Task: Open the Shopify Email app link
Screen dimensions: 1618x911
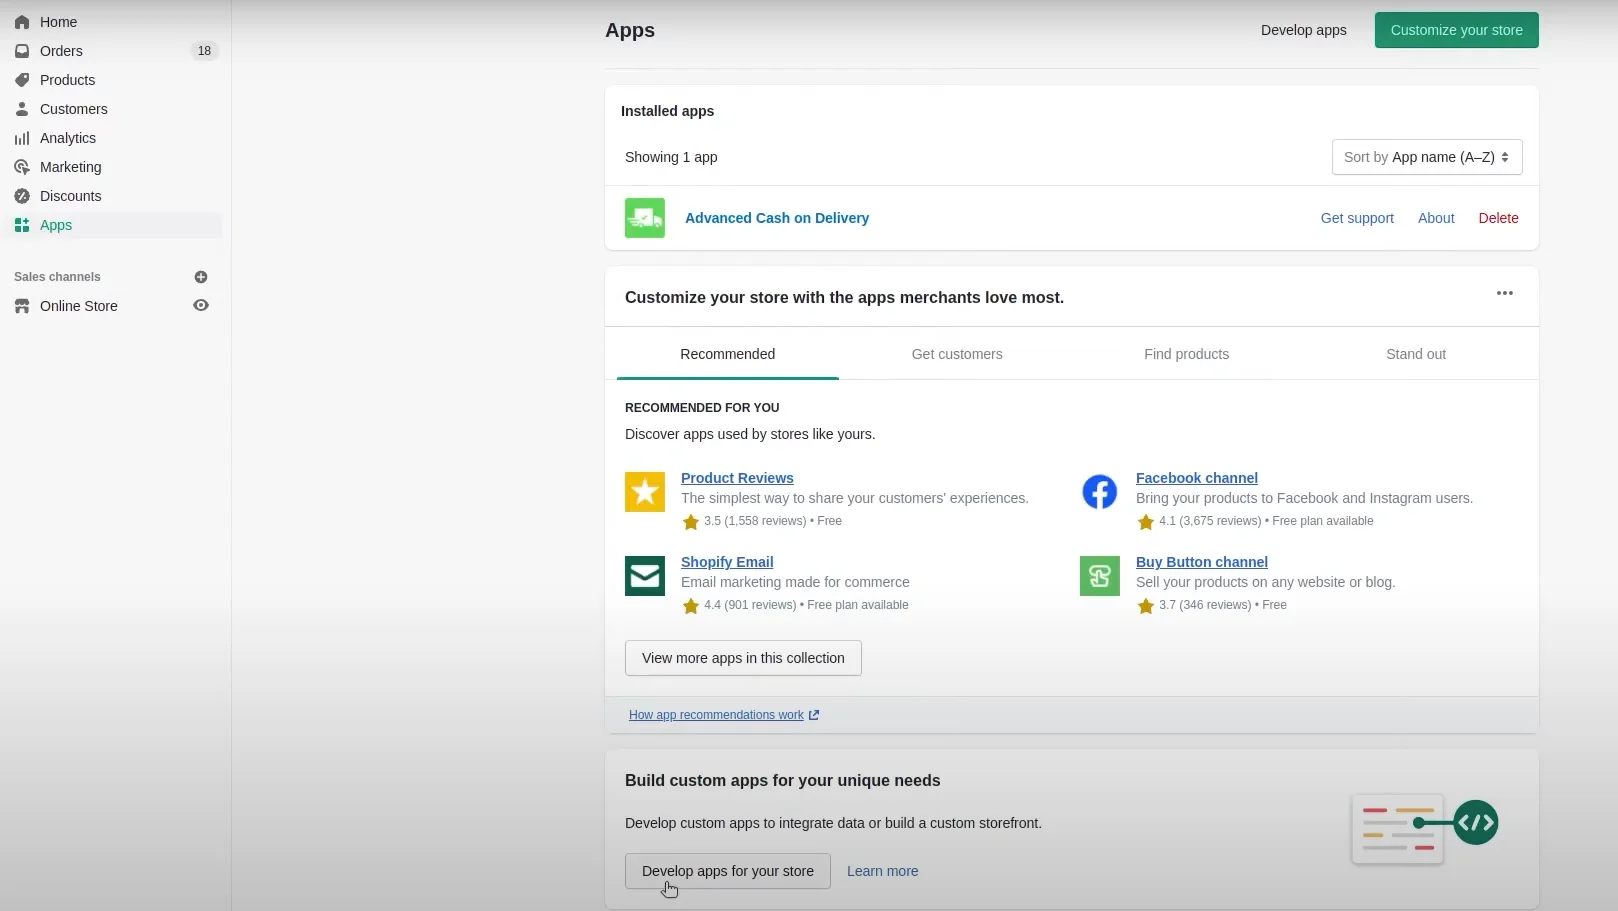Action: pyautogui.click(x=727, y=562)
